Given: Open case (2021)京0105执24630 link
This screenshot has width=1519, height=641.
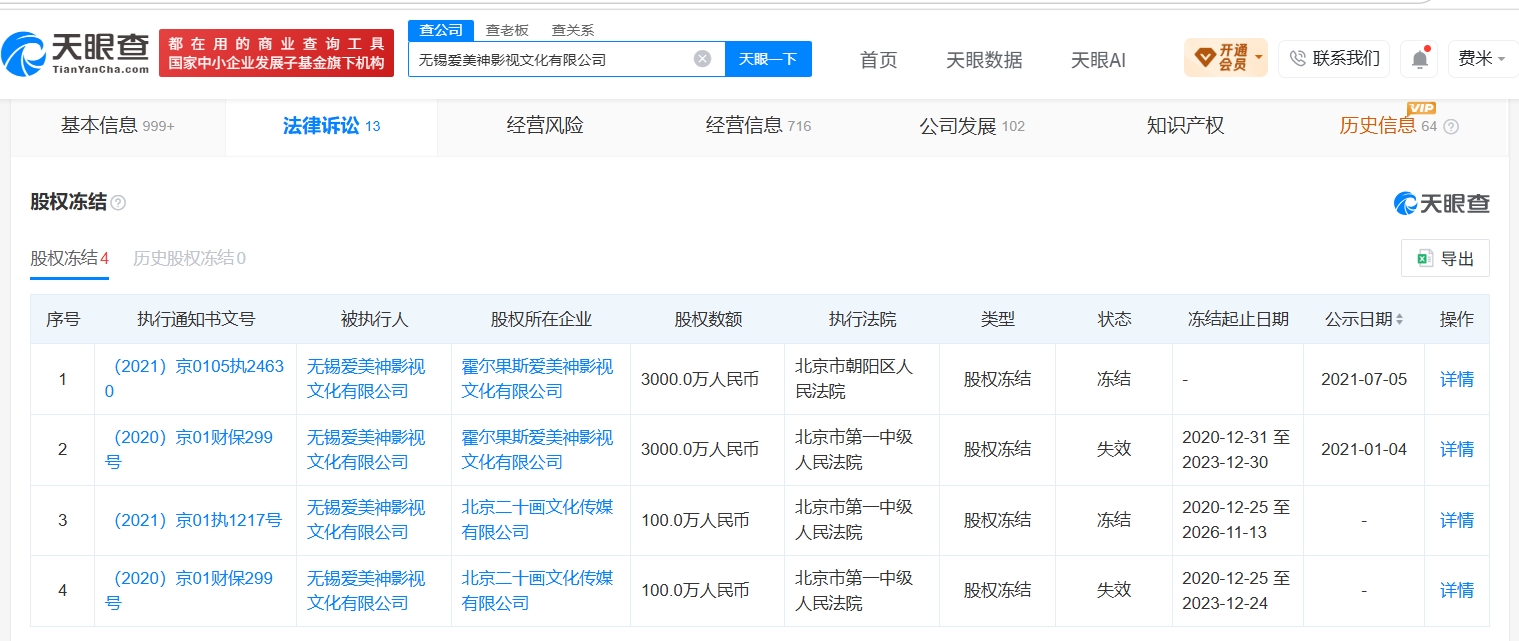Looking at the screenshot, I should 195,379.
